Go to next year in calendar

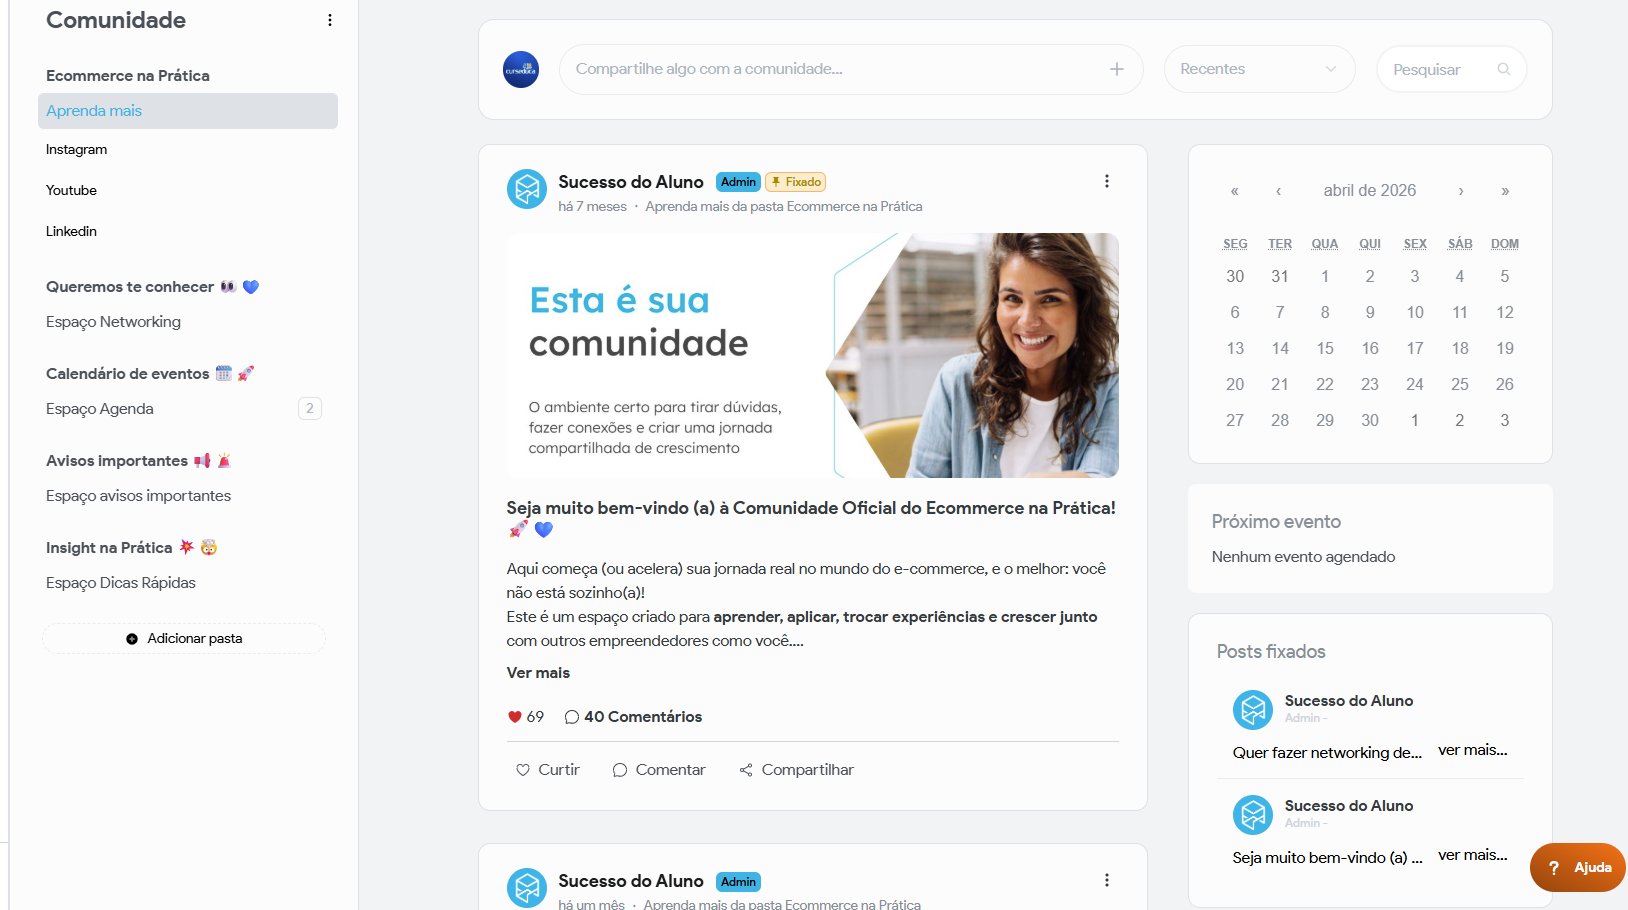(x=1505, y=191)
